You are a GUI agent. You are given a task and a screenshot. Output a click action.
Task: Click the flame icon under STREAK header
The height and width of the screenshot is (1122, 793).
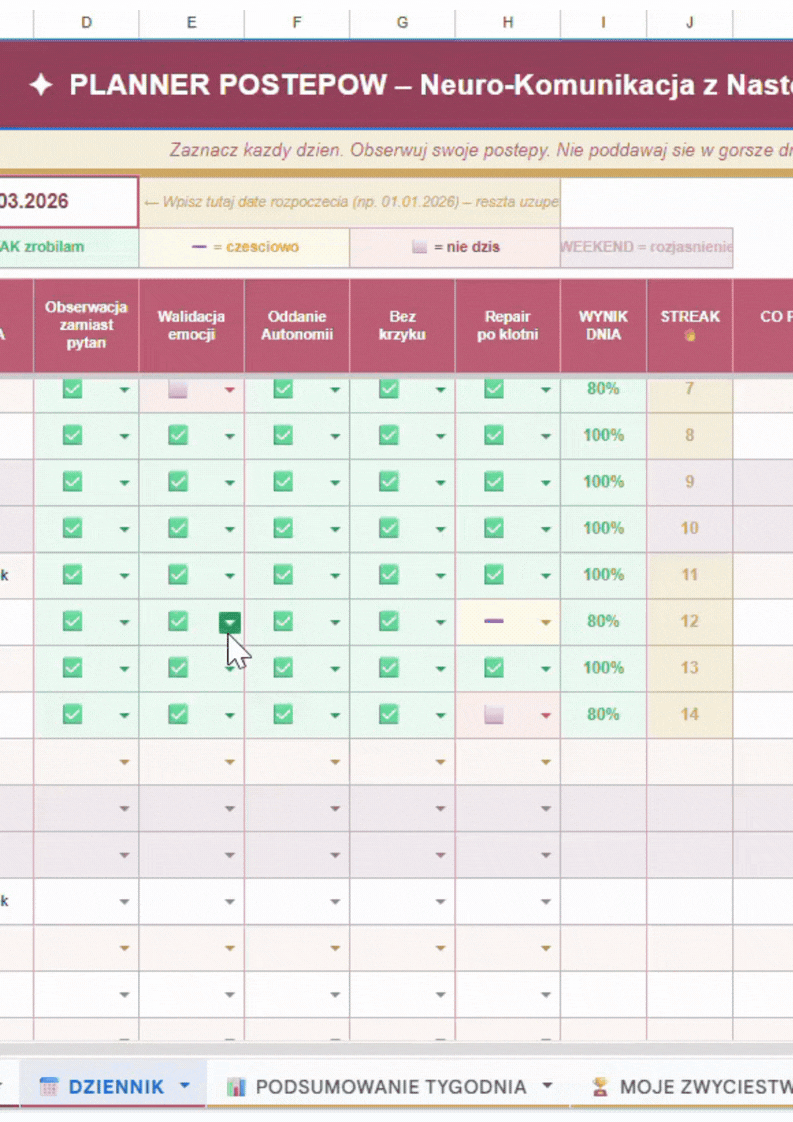[x=689, y=336]
